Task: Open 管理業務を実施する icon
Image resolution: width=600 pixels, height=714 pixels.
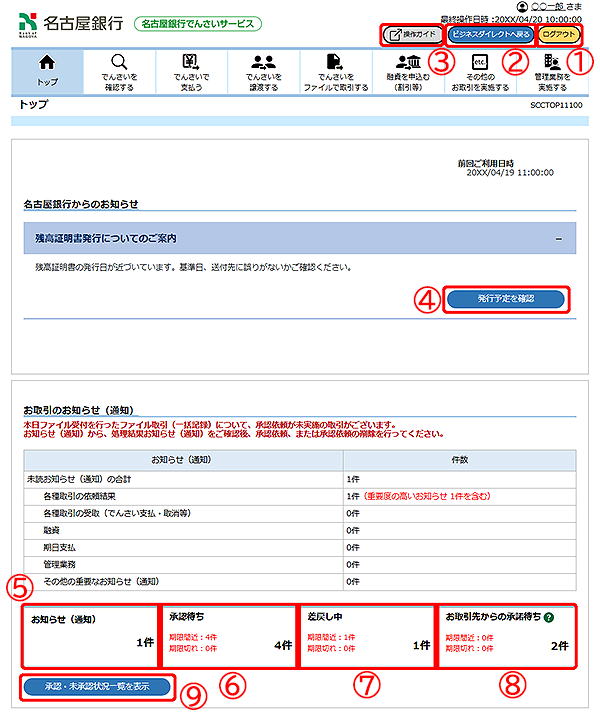Action: click(x=552, y=63)
